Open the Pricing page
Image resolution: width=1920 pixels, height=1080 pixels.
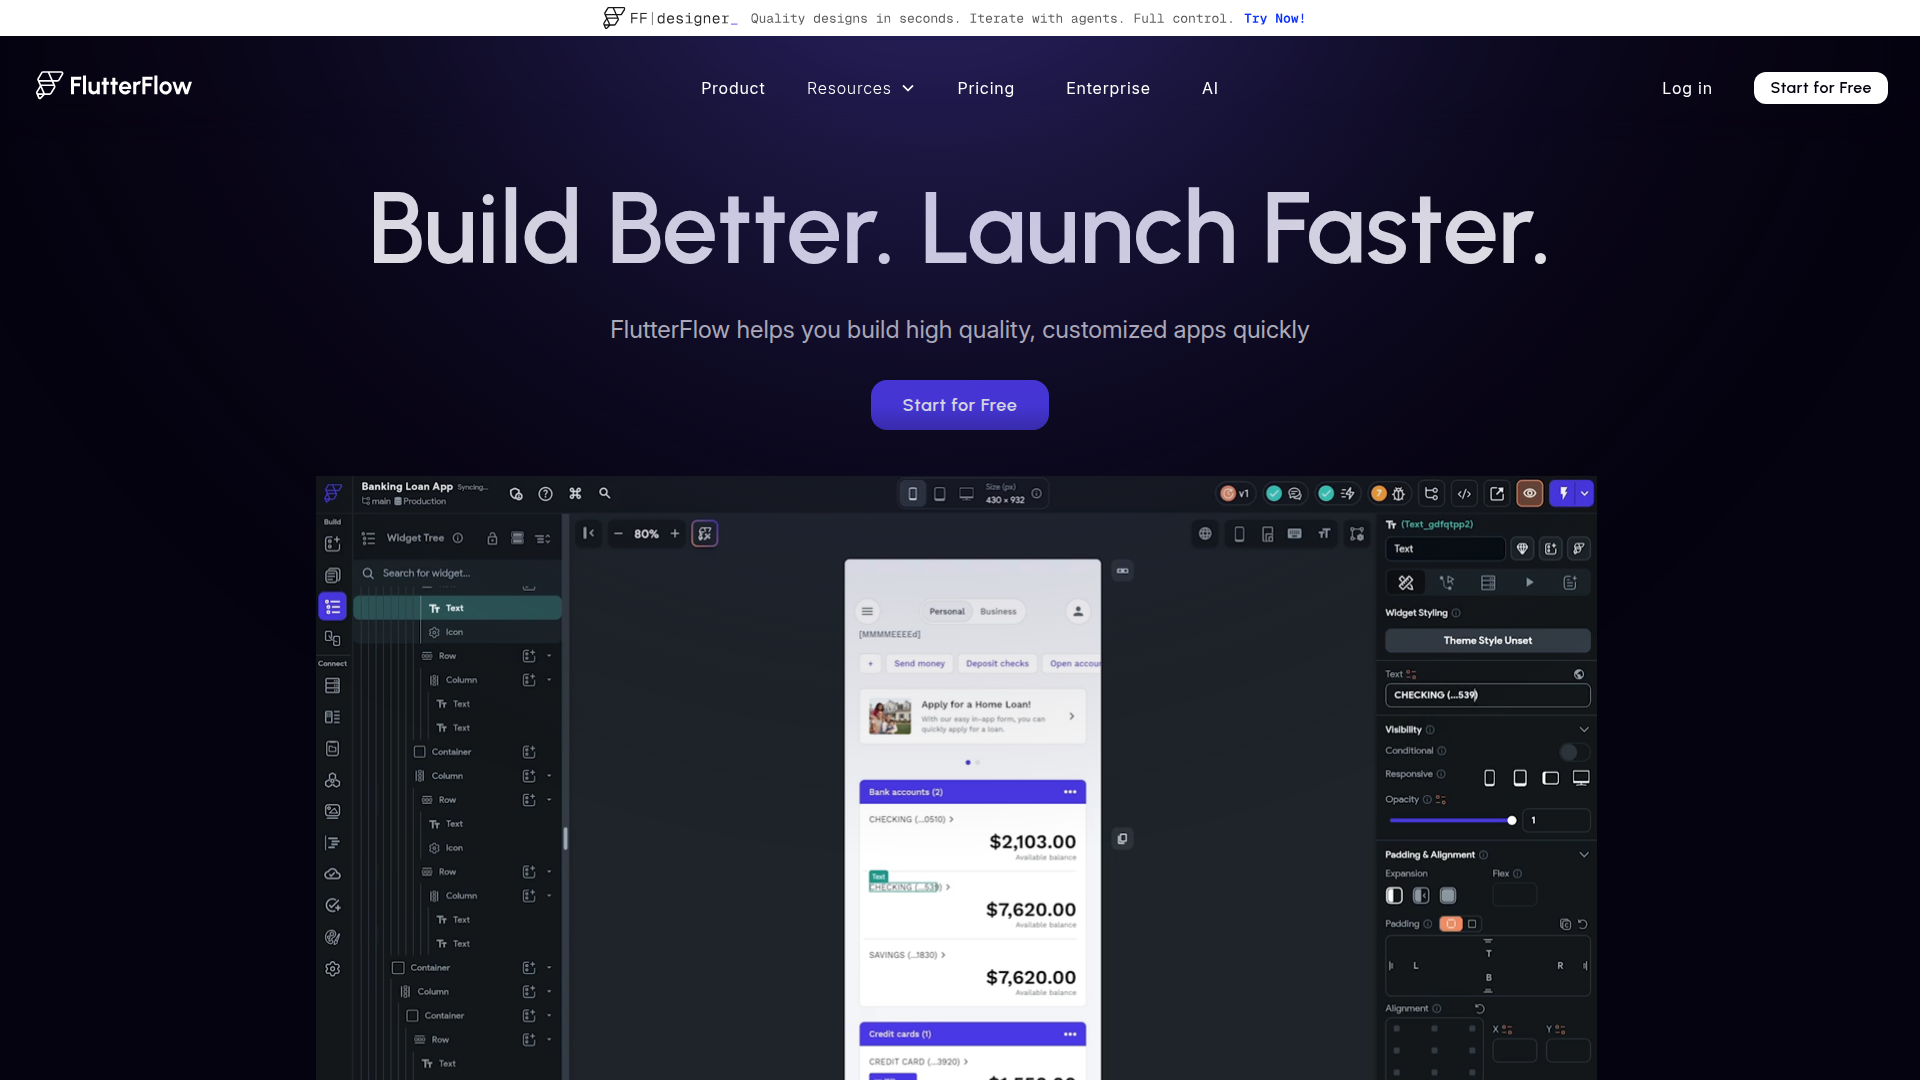(986, 88)
